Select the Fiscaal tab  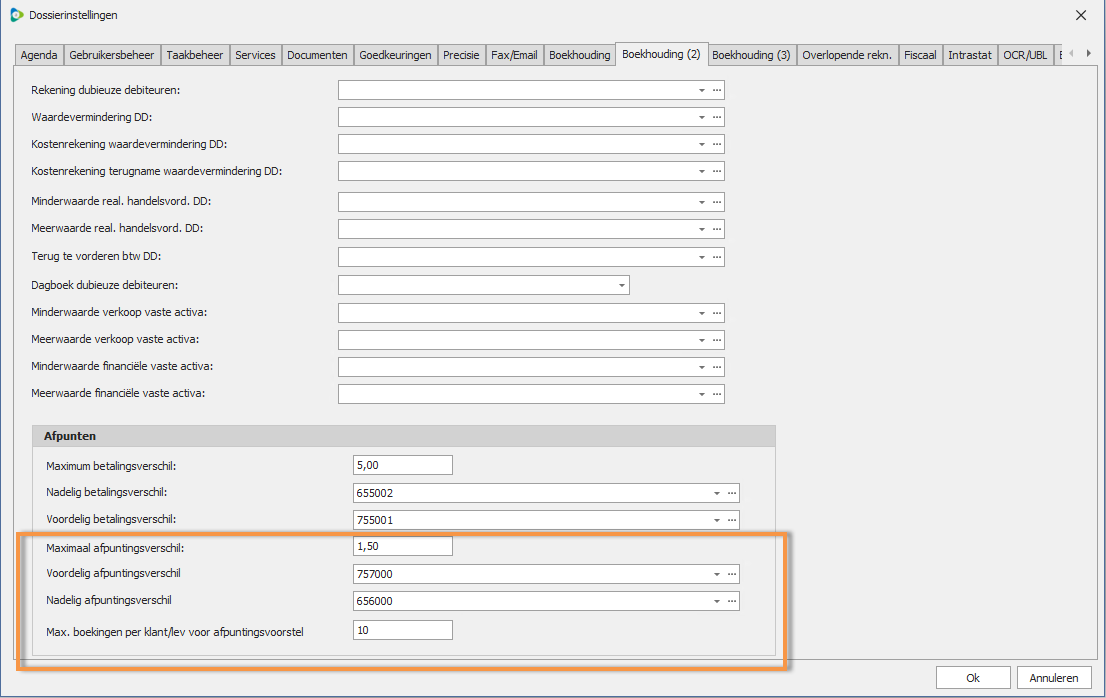[x=920, y=55]
